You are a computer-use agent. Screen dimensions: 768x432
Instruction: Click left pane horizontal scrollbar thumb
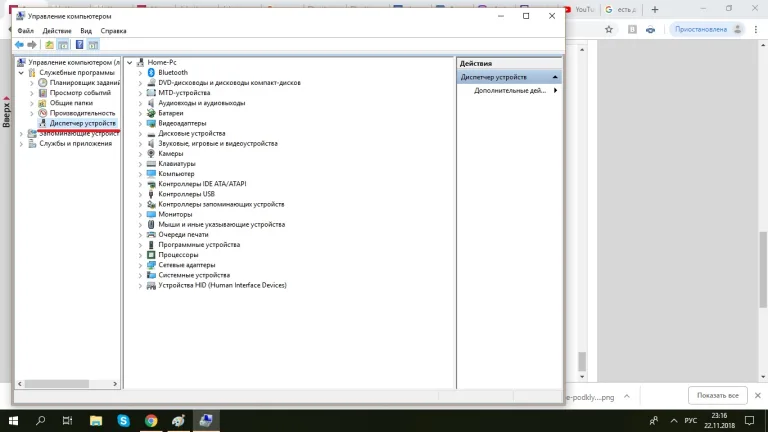click(57, 384)
